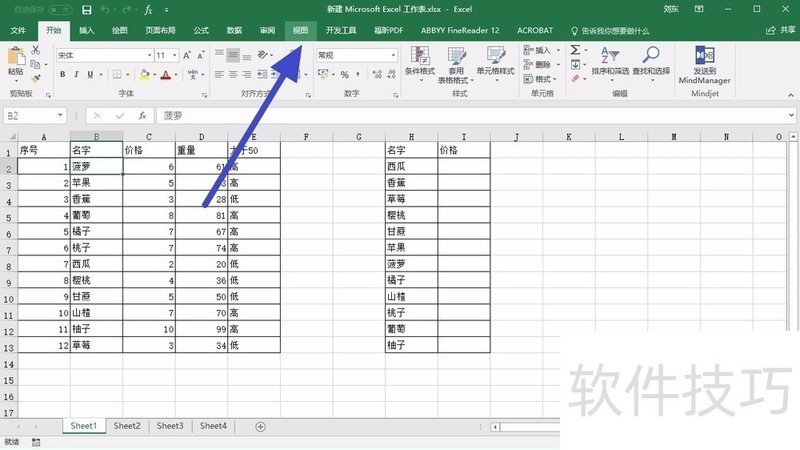
Task: Click the Copy icon
Action: pyautogui.click(x=35, y=64)
